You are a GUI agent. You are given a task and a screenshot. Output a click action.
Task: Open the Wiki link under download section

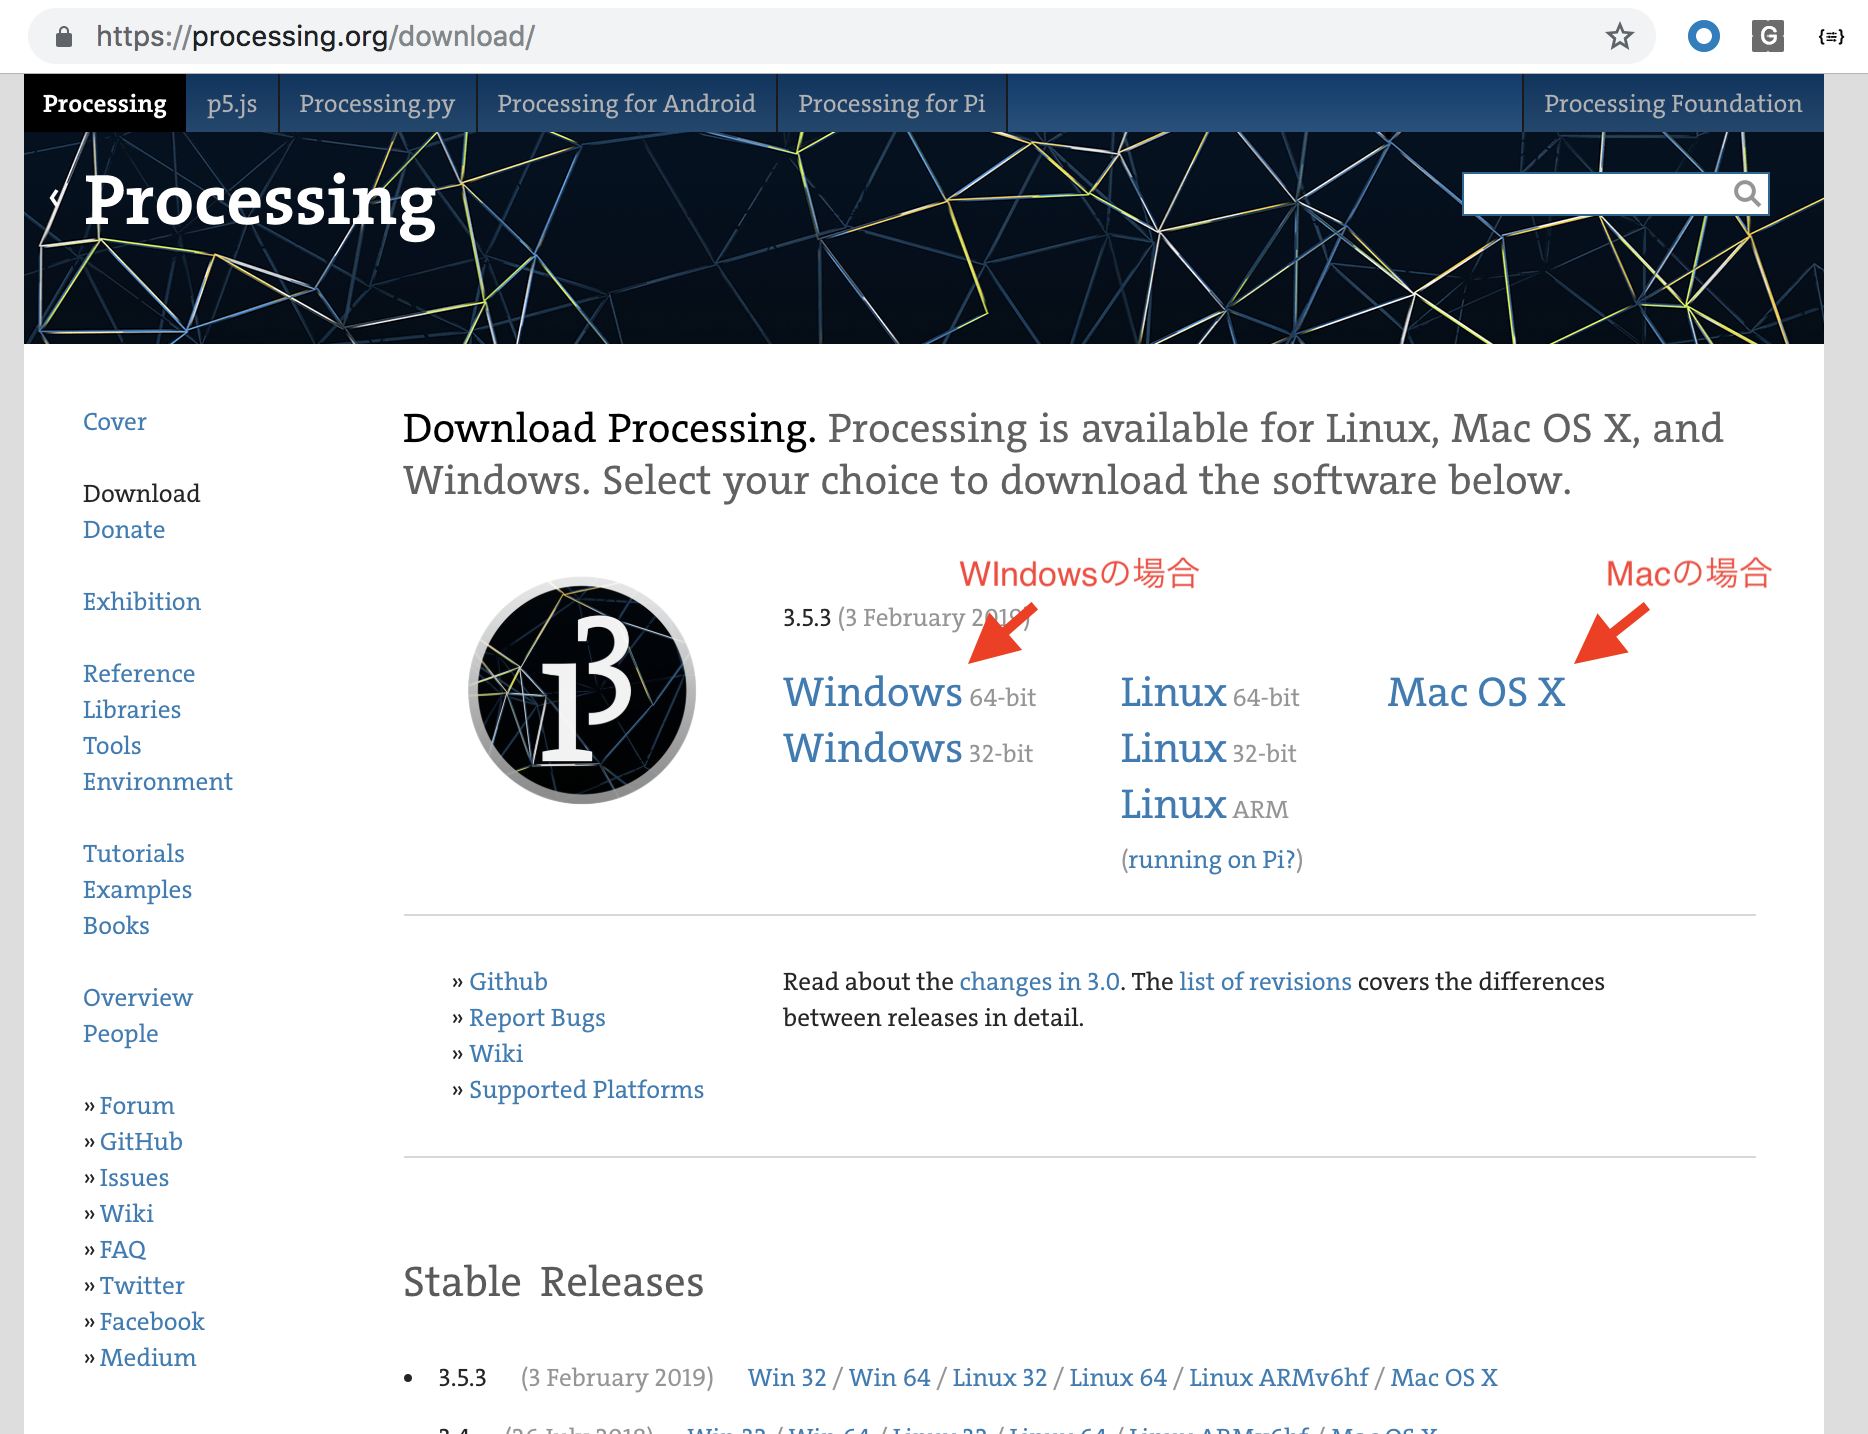click(x=496, y=1054)
